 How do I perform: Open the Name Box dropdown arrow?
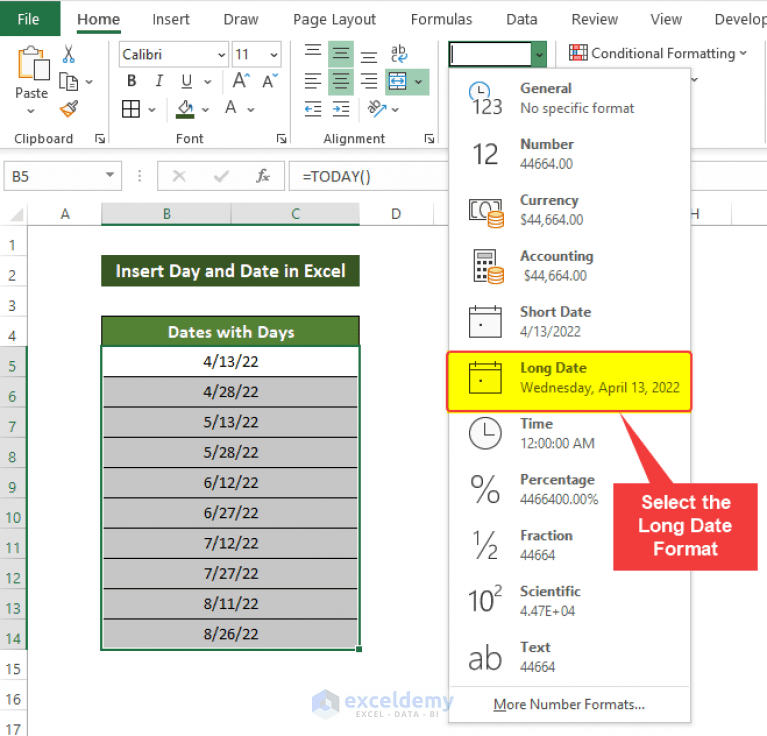click(x=110, y=175)
